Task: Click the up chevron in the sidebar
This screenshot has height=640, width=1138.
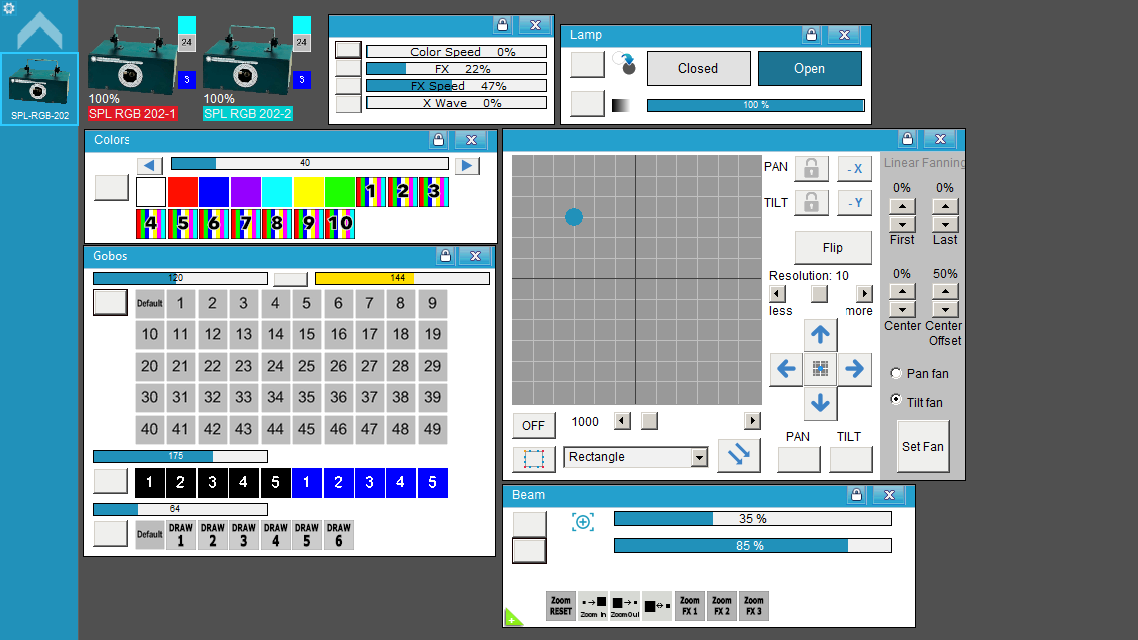Action: click(39, 31)
